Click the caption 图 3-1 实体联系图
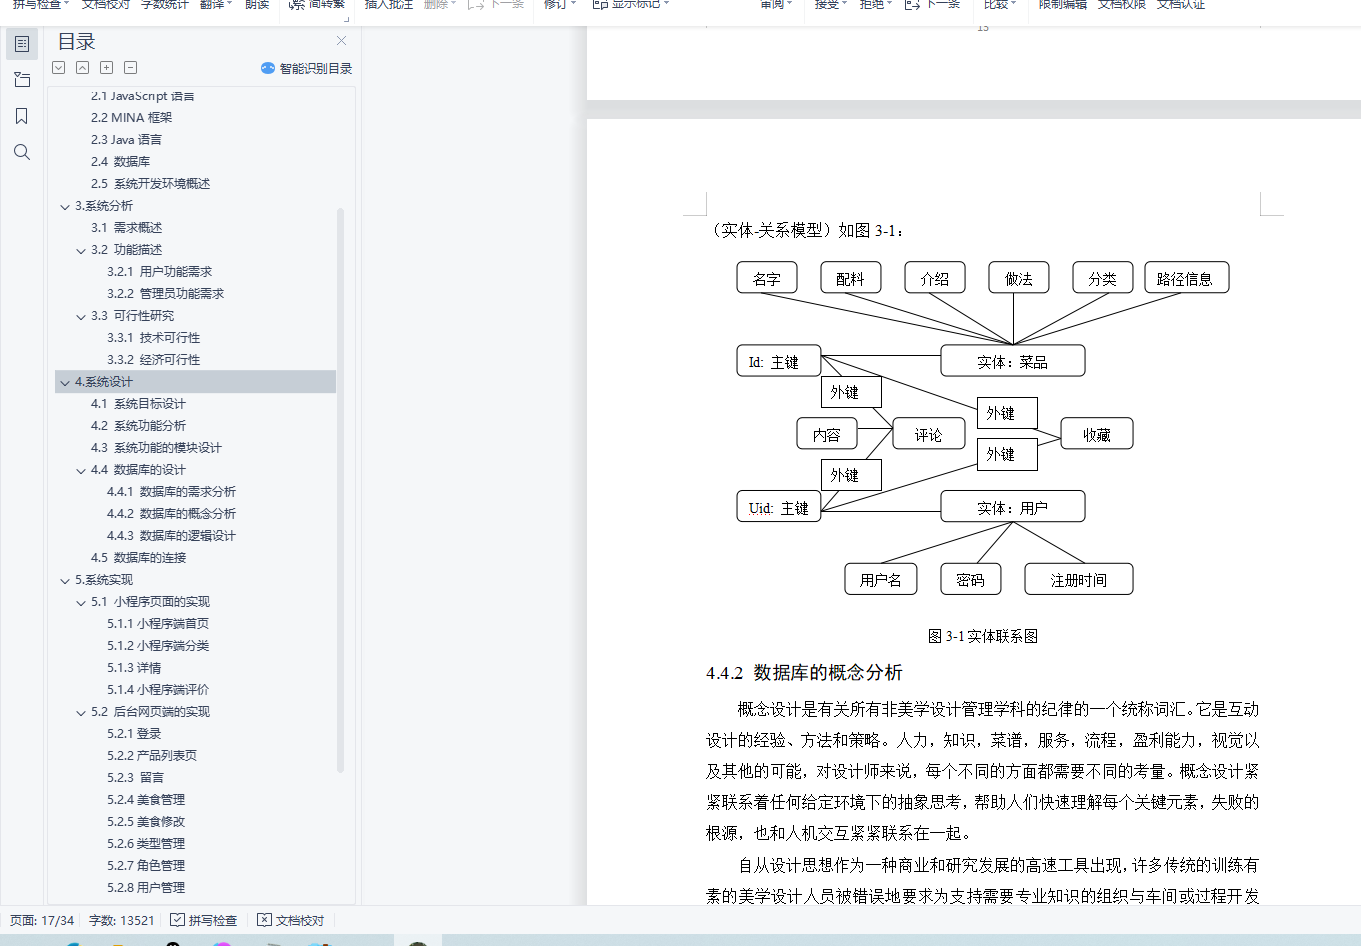The height and width of the screenshot is (946, 1361). (x=983, y=636)
